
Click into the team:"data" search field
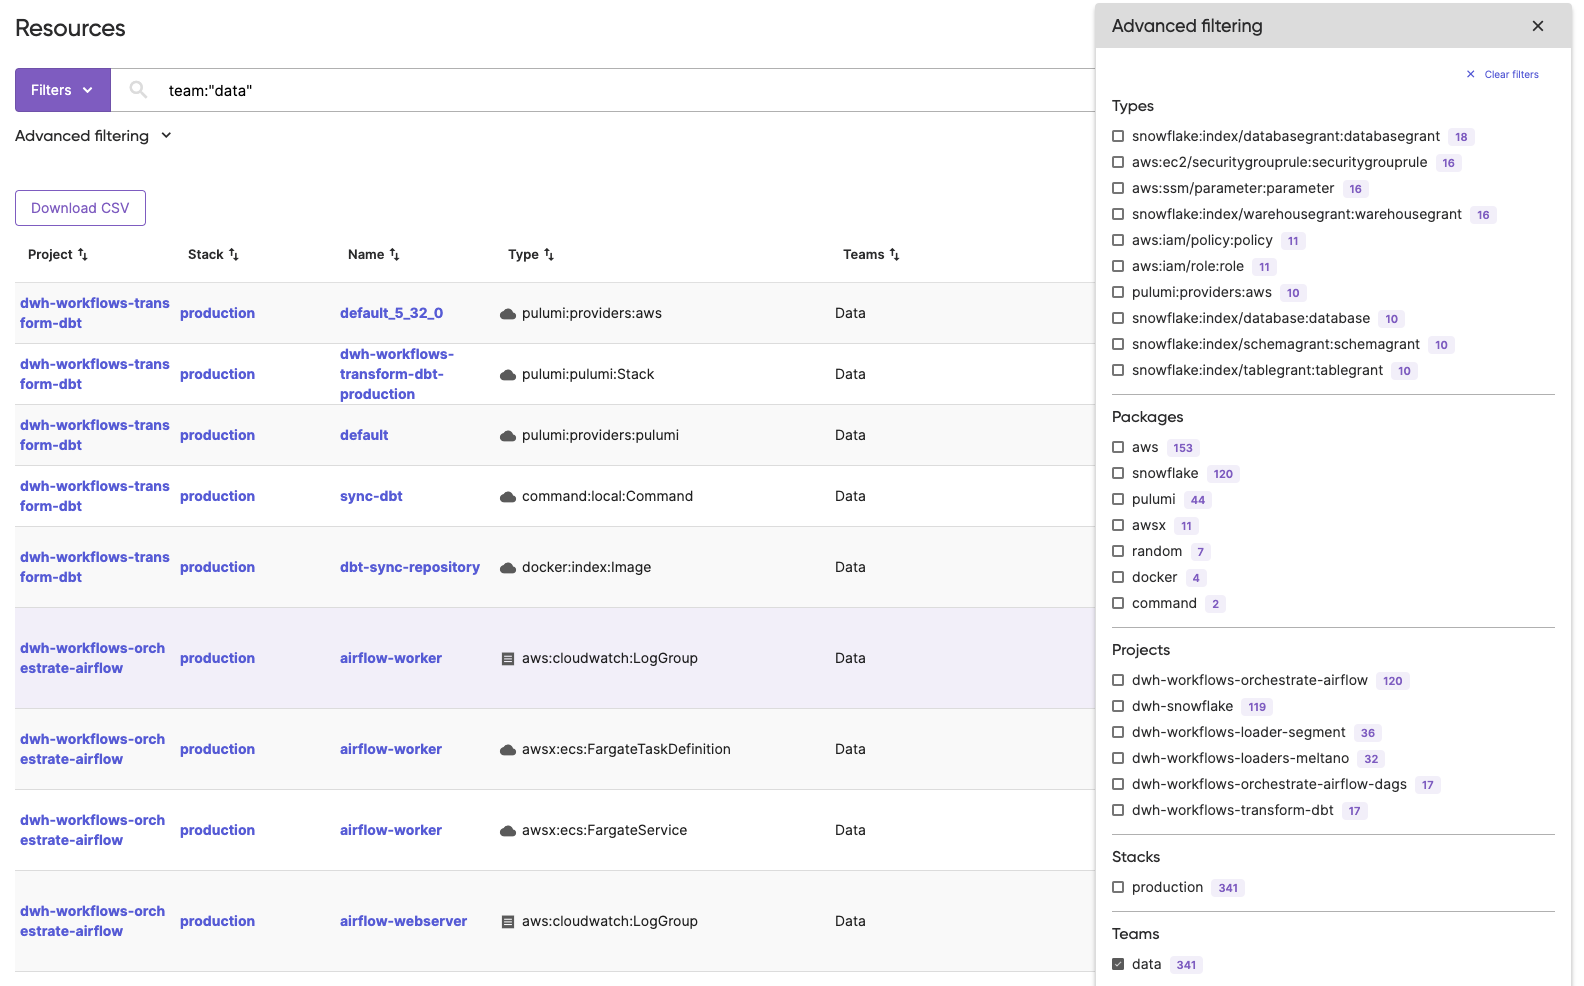pos(600,91)
